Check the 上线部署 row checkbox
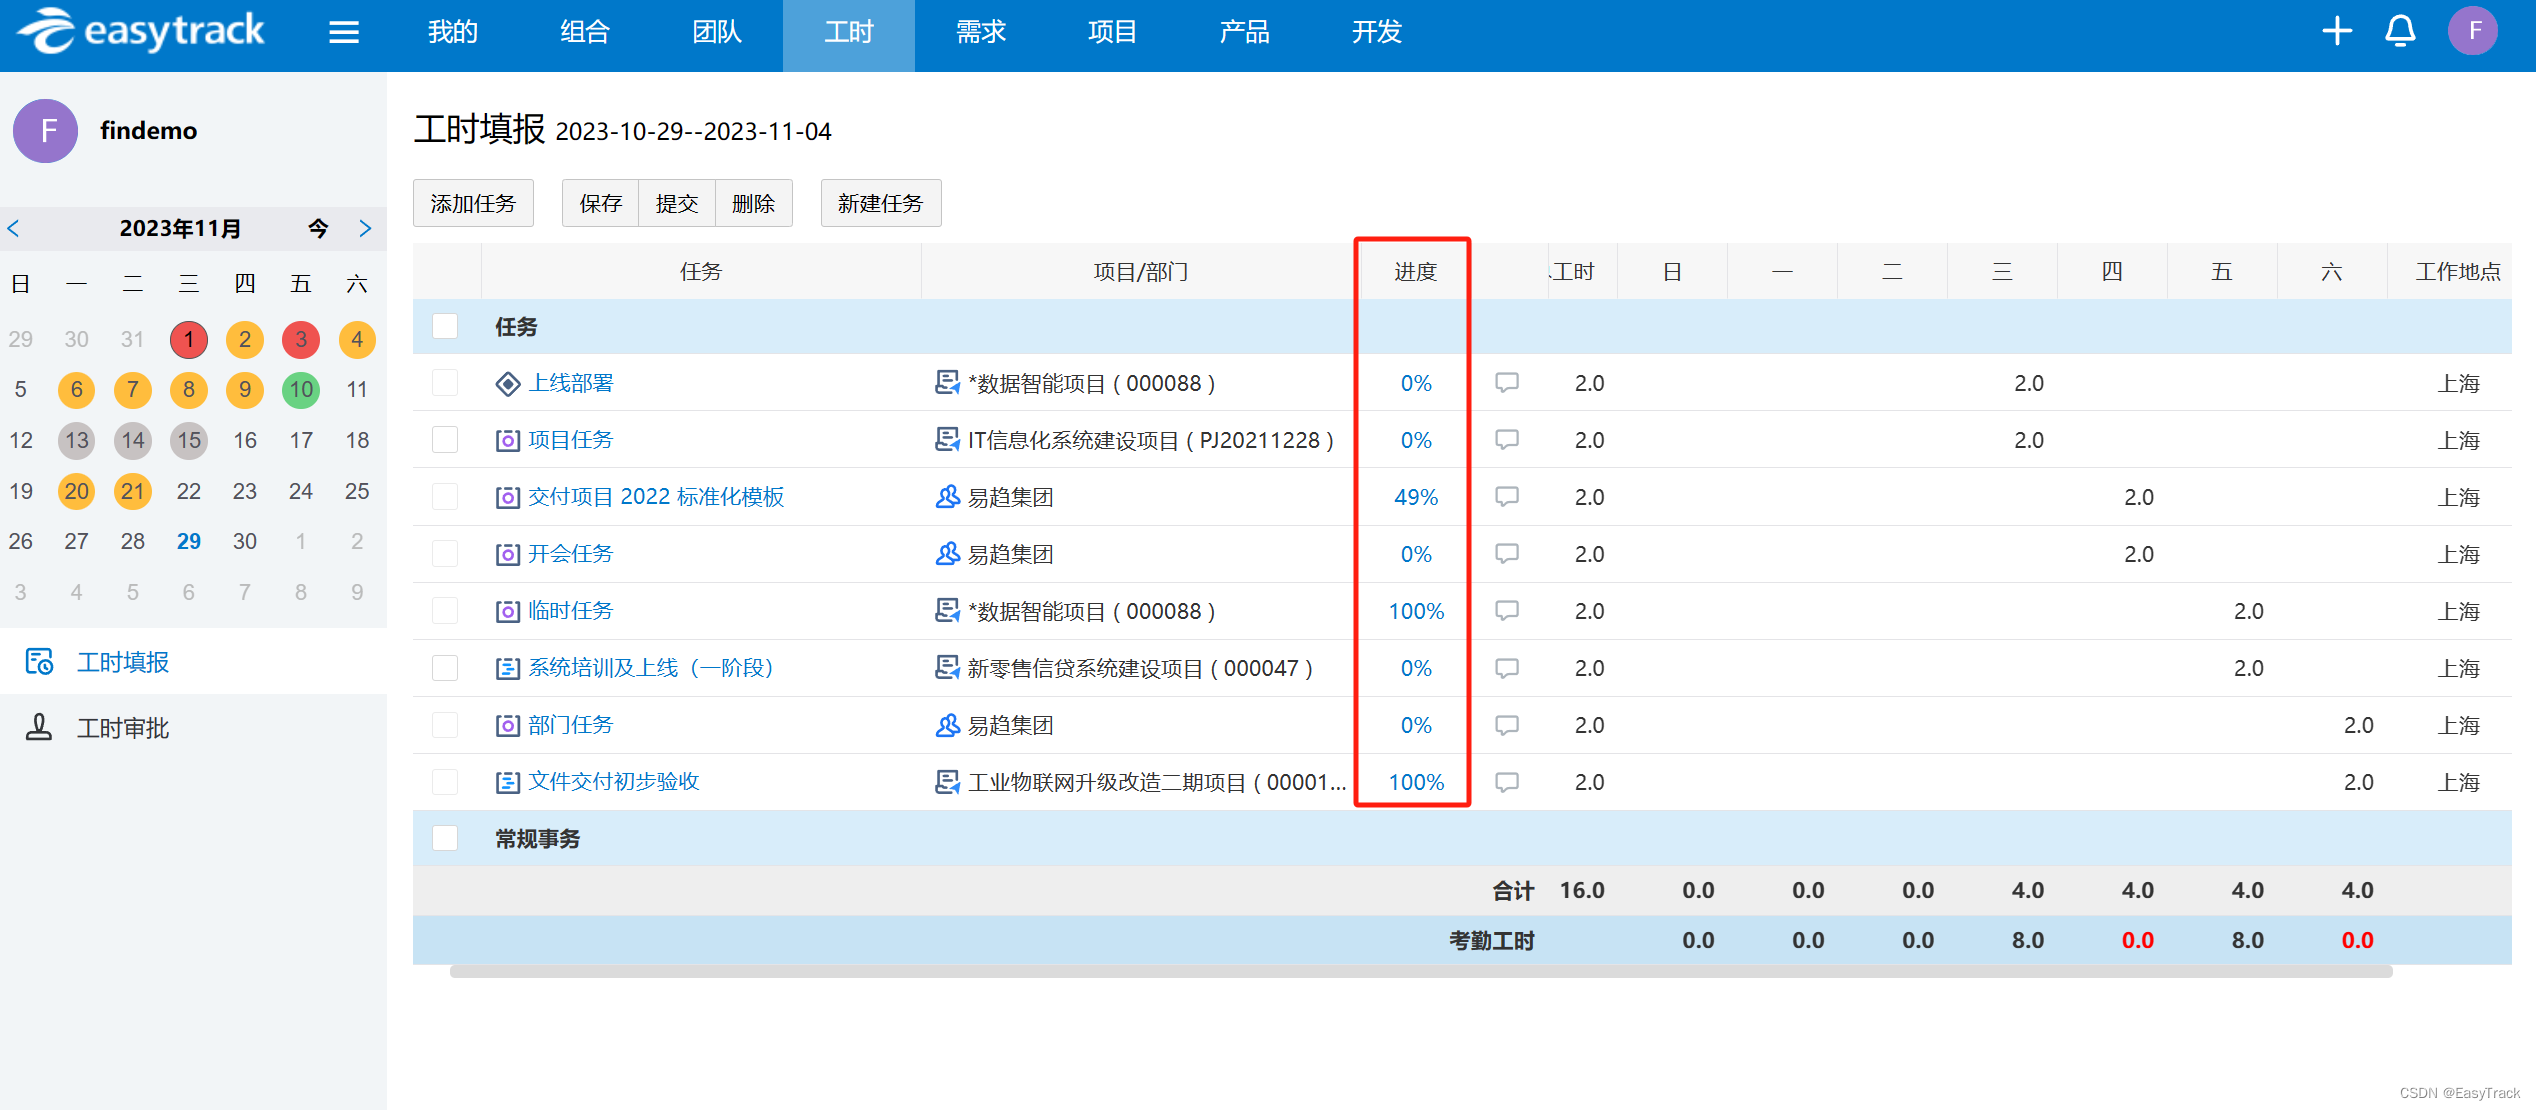2536x1110 pixels. tap(445, 383)
